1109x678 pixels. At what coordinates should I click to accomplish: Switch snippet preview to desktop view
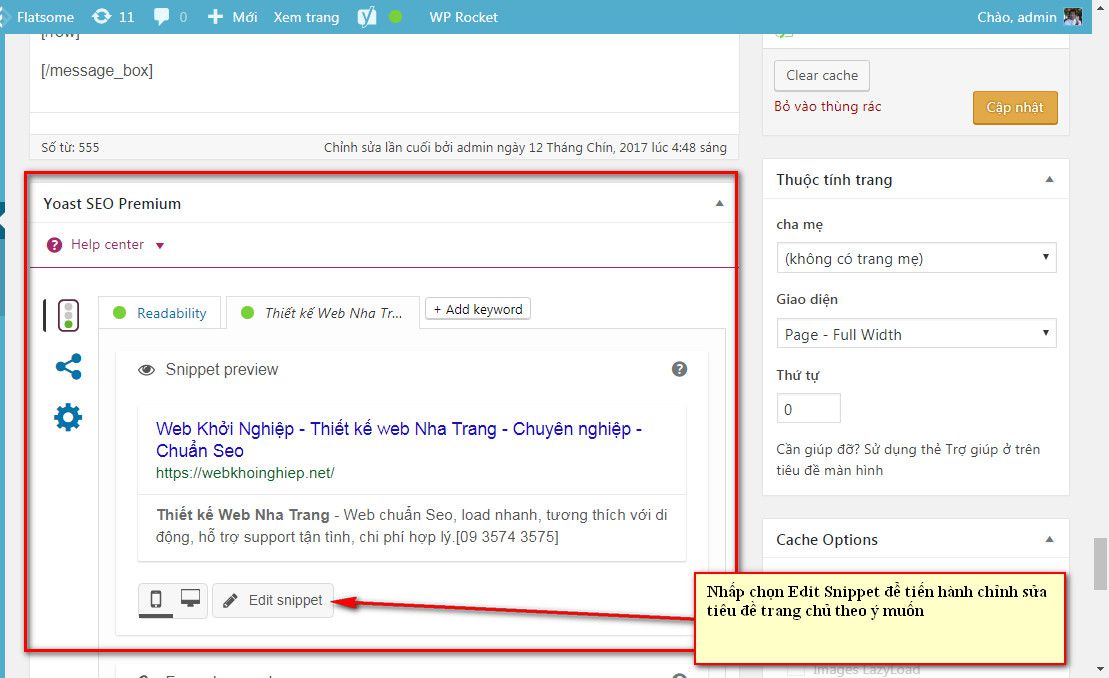[x=190, y=599]
